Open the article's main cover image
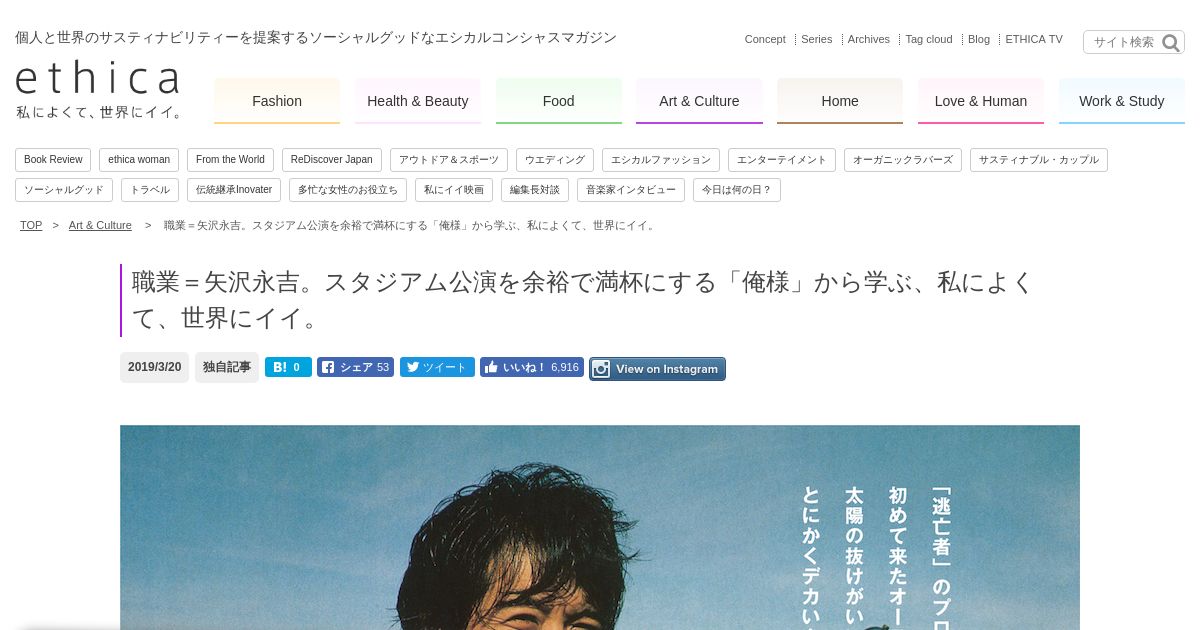1200x630 pixels. click(600, 527)
